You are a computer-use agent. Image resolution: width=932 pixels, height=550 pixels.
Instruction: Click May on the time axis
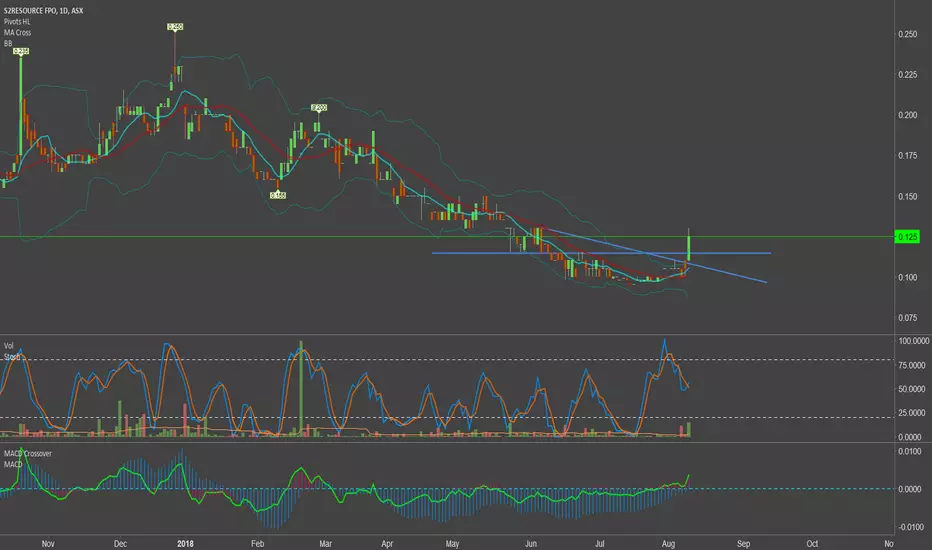tap(452, 543)
